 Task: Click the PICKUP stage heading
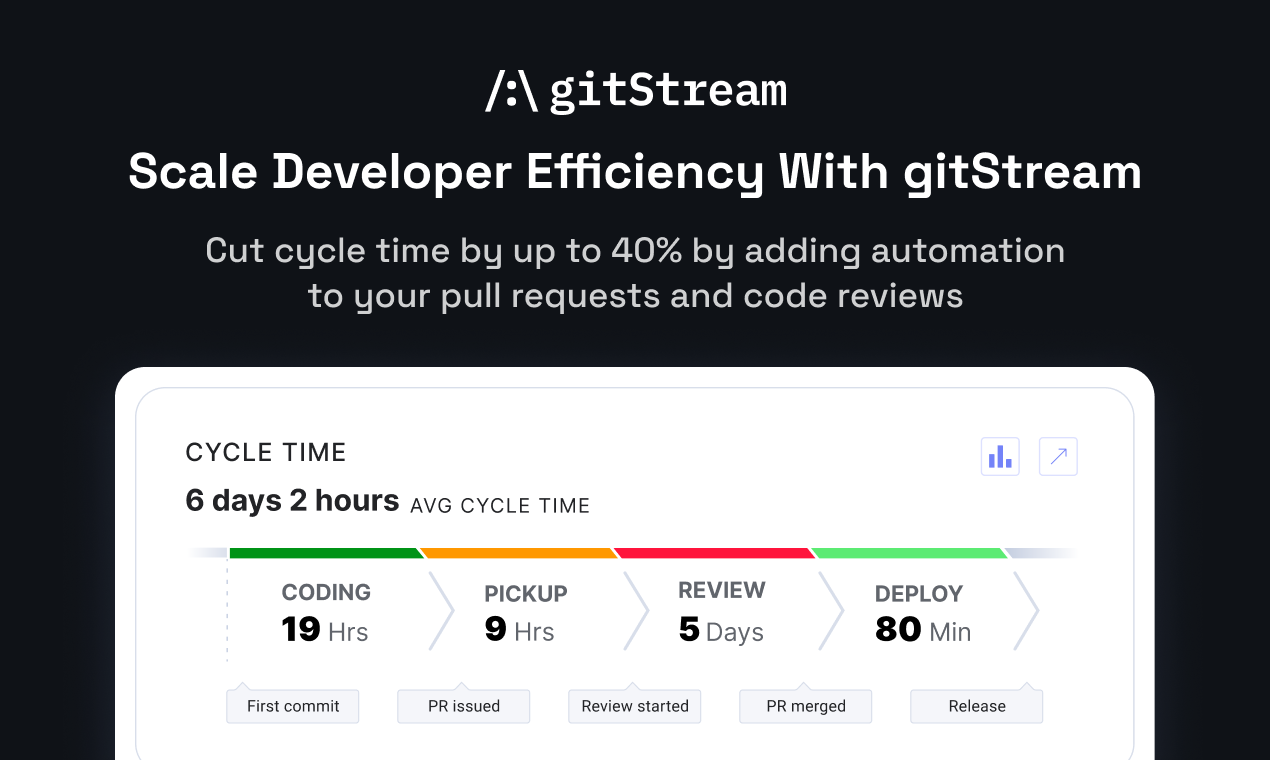pos(526,594)
